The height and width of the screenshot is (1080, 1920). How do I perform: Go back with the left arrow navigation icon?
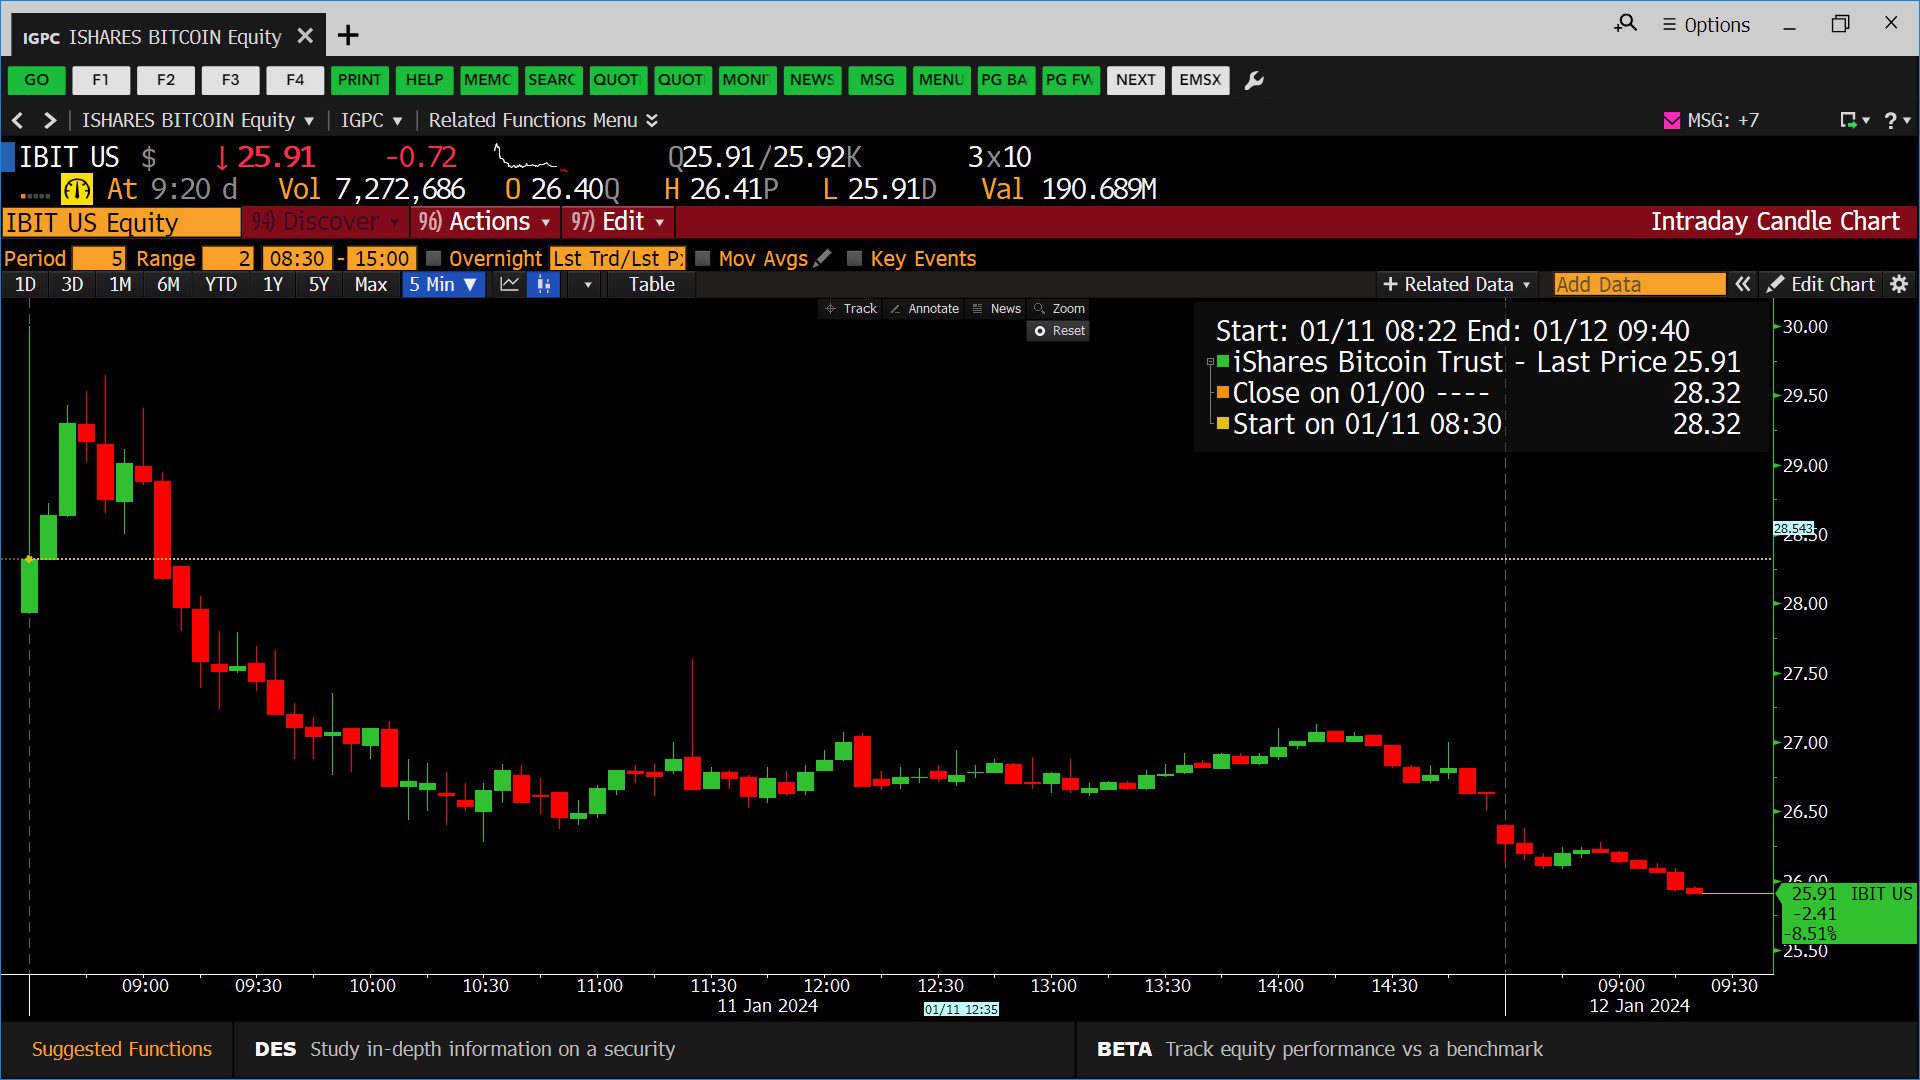click(x=17, y=120)
